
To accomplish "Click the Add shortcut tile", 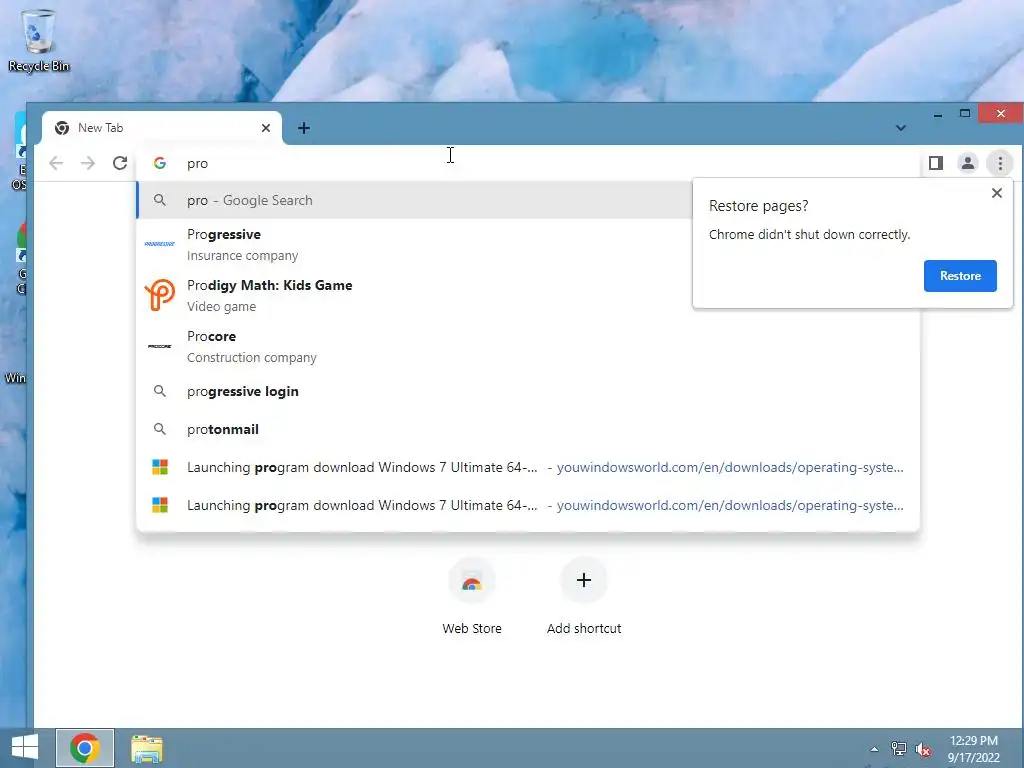I will coord(584,597).
